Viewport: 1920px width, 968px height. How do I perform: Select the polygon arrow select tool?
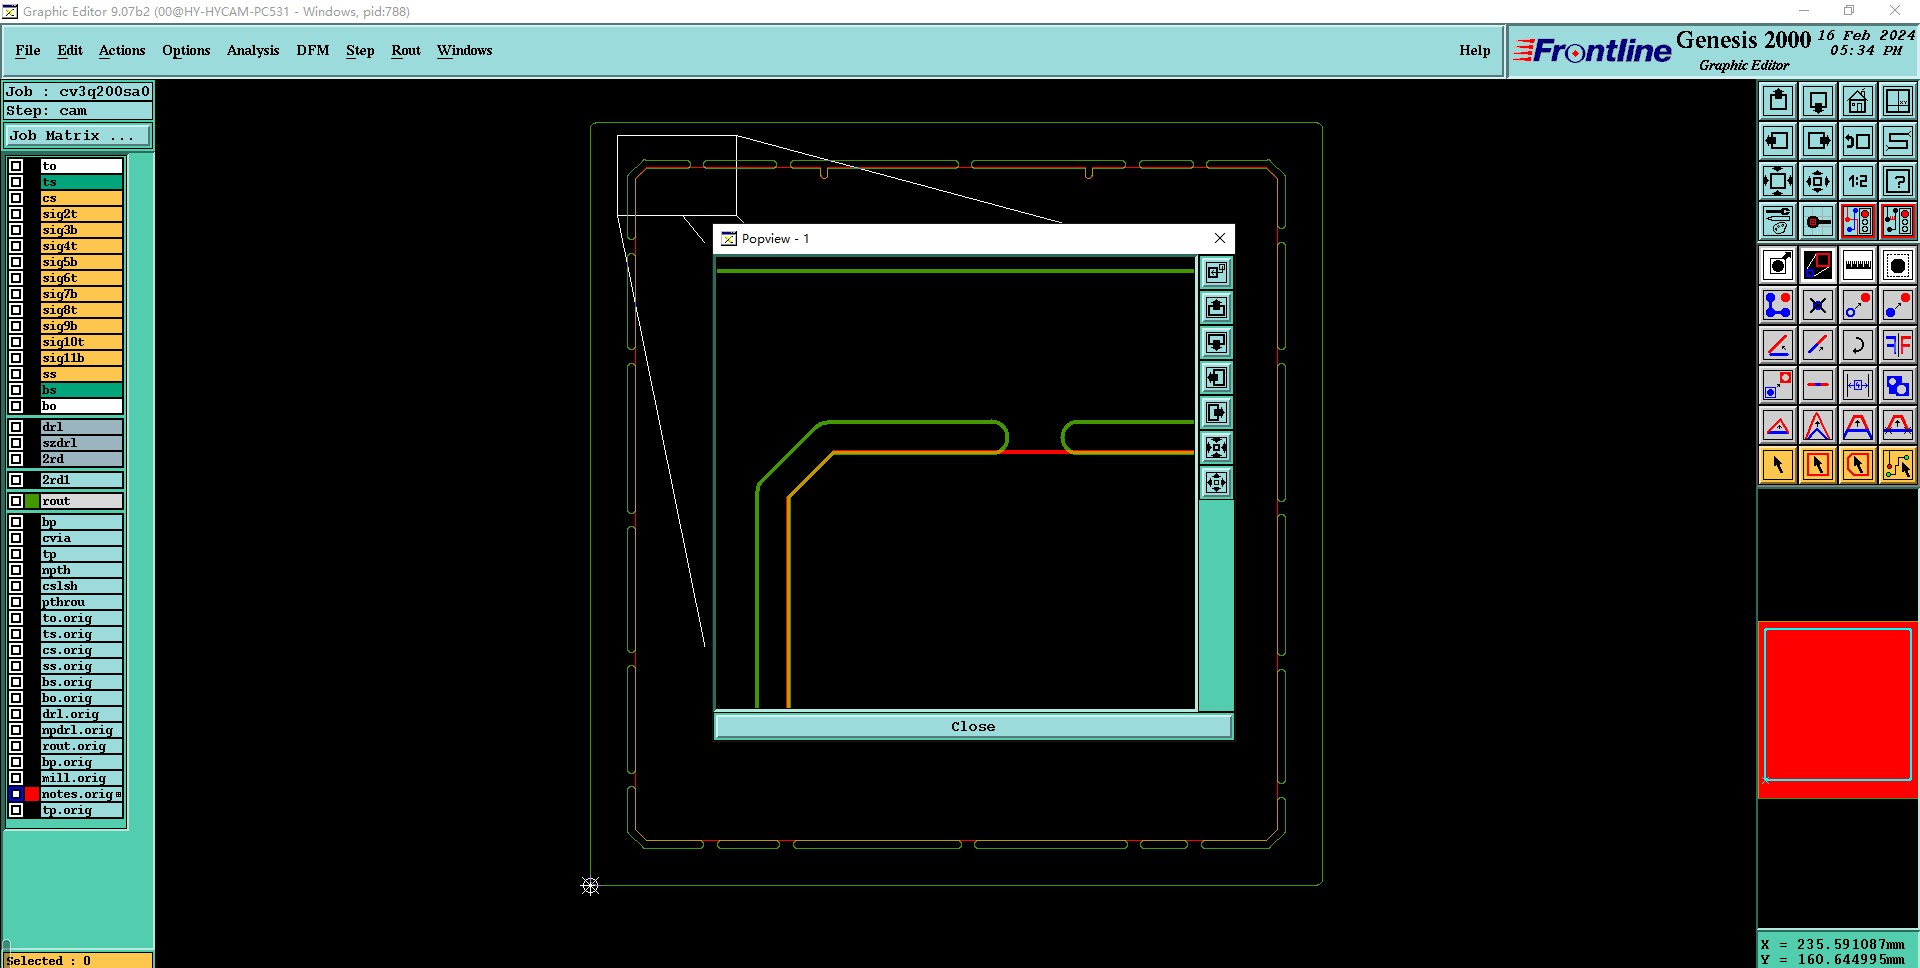pyautogui.click(x=1858, y=465)
